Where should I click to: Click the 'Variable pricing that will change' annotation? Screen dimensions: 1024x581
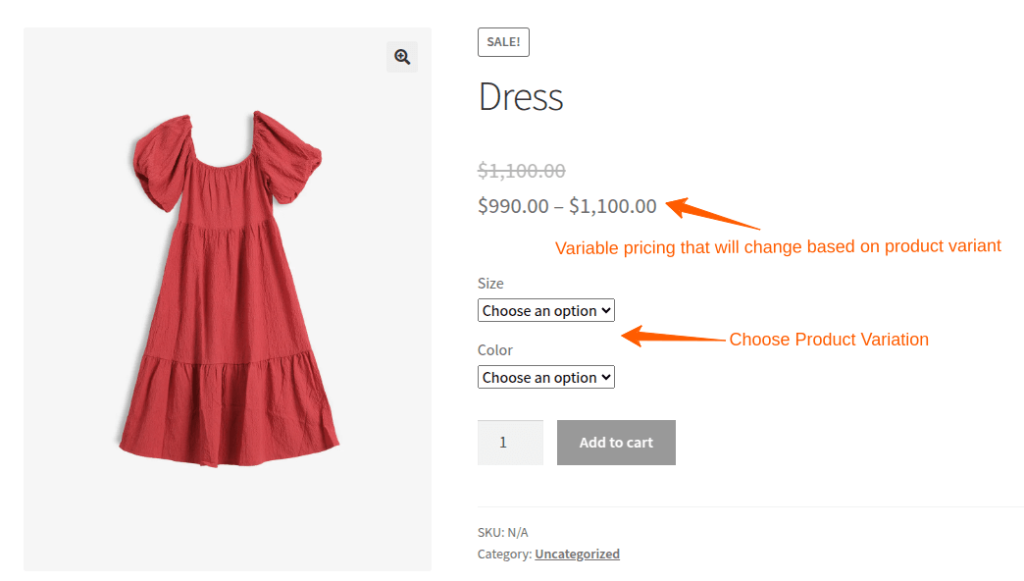tap(778, 247)
